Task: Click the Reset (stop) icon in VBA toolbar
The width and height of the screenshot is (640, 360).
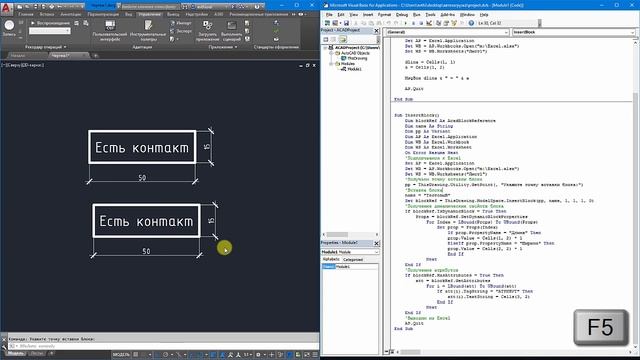Action: pyautogui.click(x=420, y=23)
